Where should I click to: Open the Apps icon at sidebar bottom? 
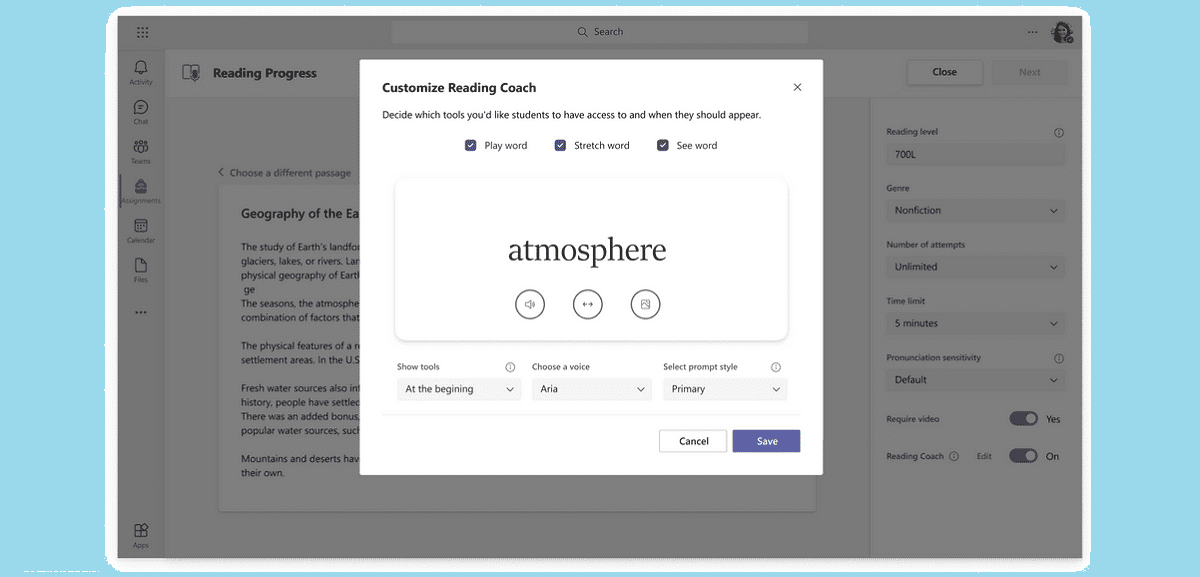(141, 535)
